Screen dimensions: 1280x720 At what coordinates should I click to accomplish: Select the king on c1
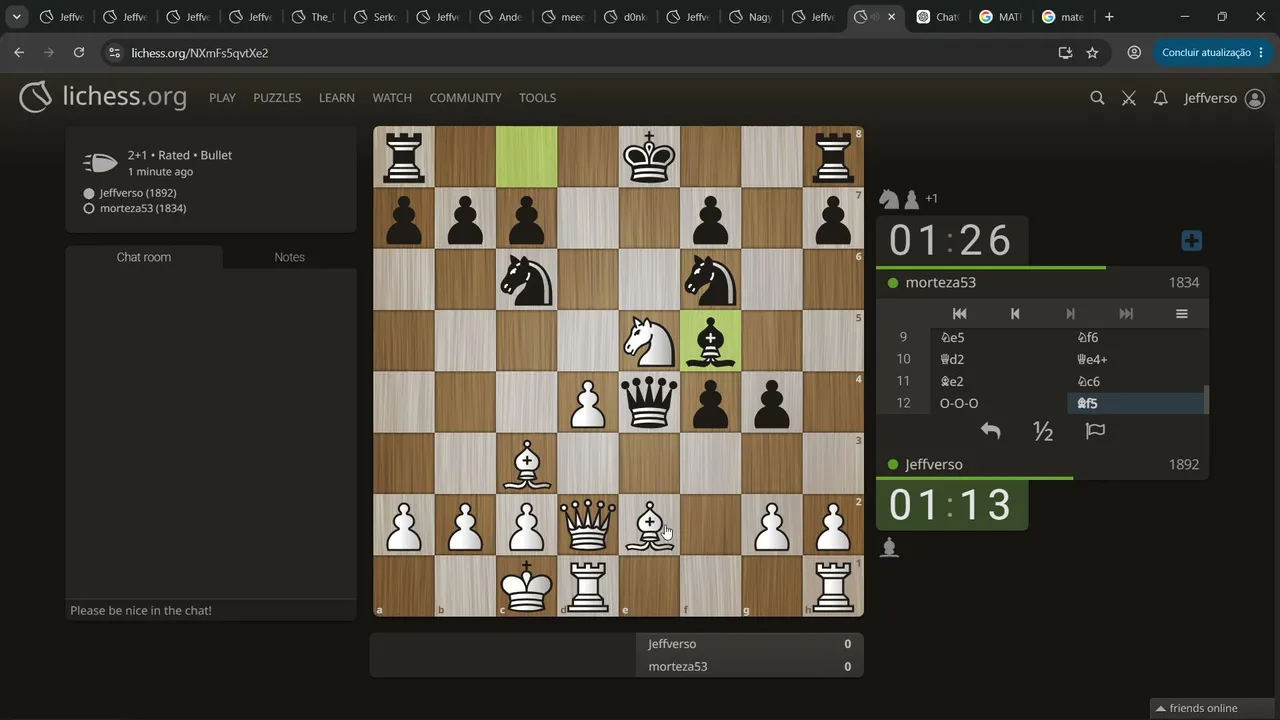tap(527, 586)
